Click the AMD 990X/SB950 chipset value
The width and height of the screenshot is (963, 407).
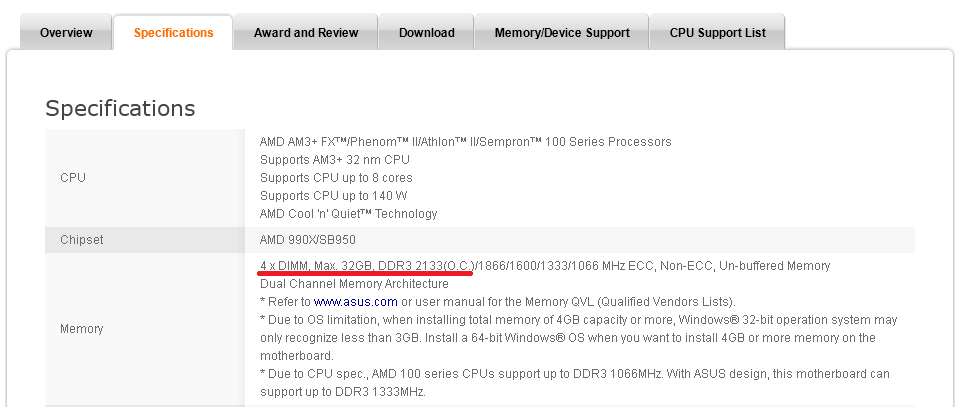pos(307,240)
